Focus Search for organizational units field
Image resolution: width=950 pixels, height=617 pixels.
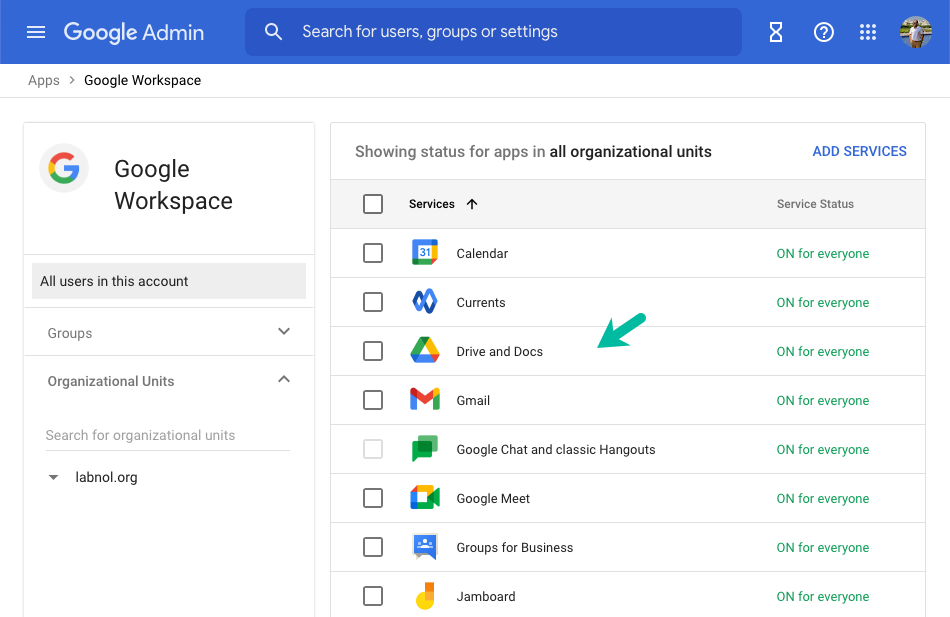click(x=168, y=435)
